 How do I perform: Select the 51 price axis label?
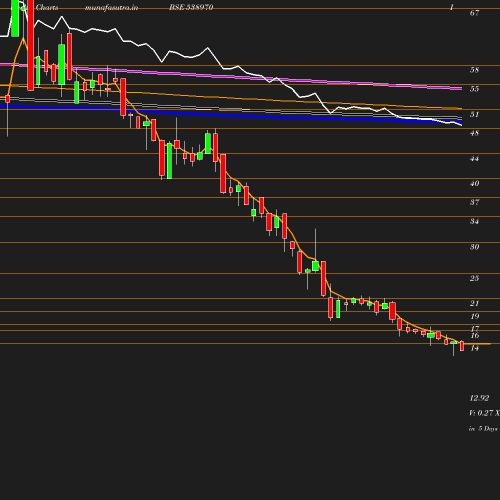click(474, 114)
